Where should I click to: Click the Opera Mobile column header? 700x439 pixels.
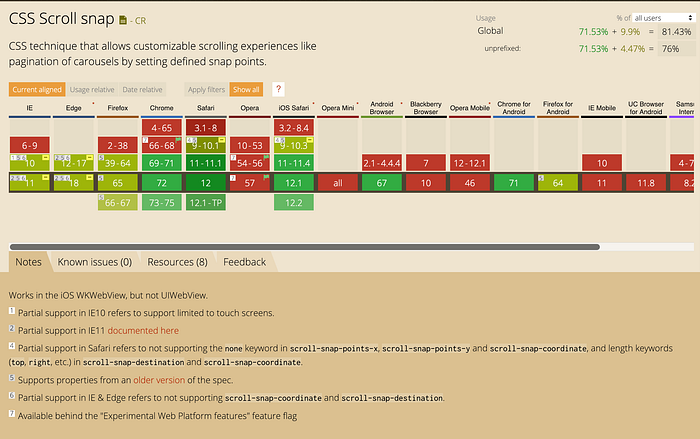470,108
